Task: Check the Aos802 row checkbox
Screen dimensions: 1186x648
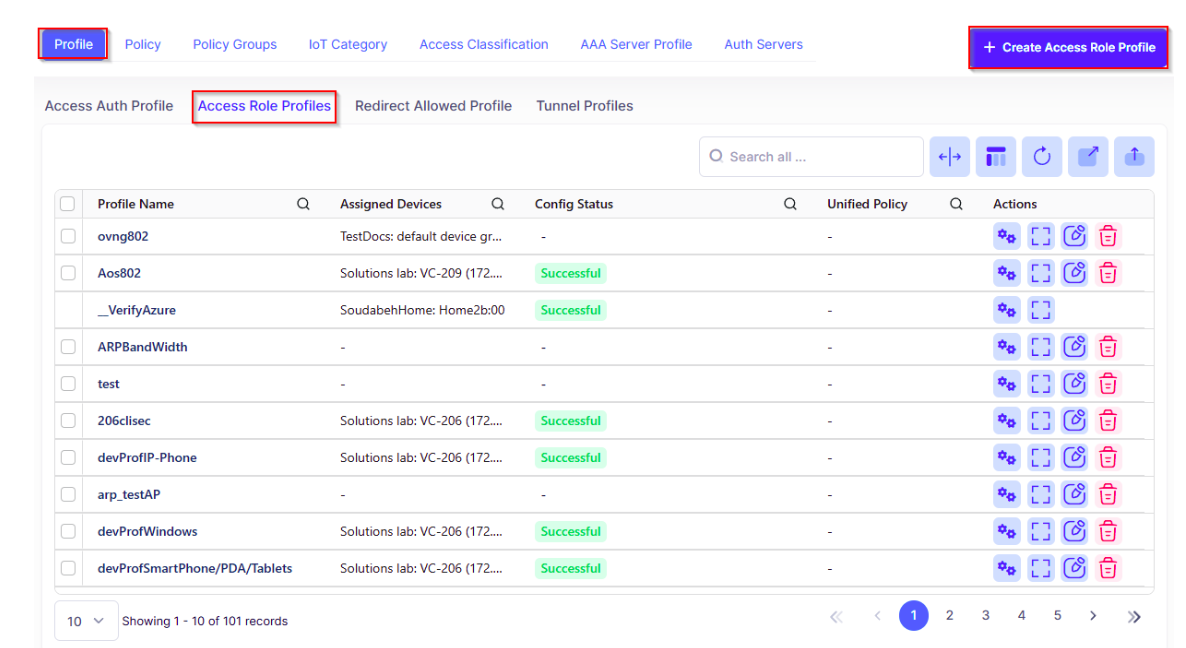Action: (68, 273)
